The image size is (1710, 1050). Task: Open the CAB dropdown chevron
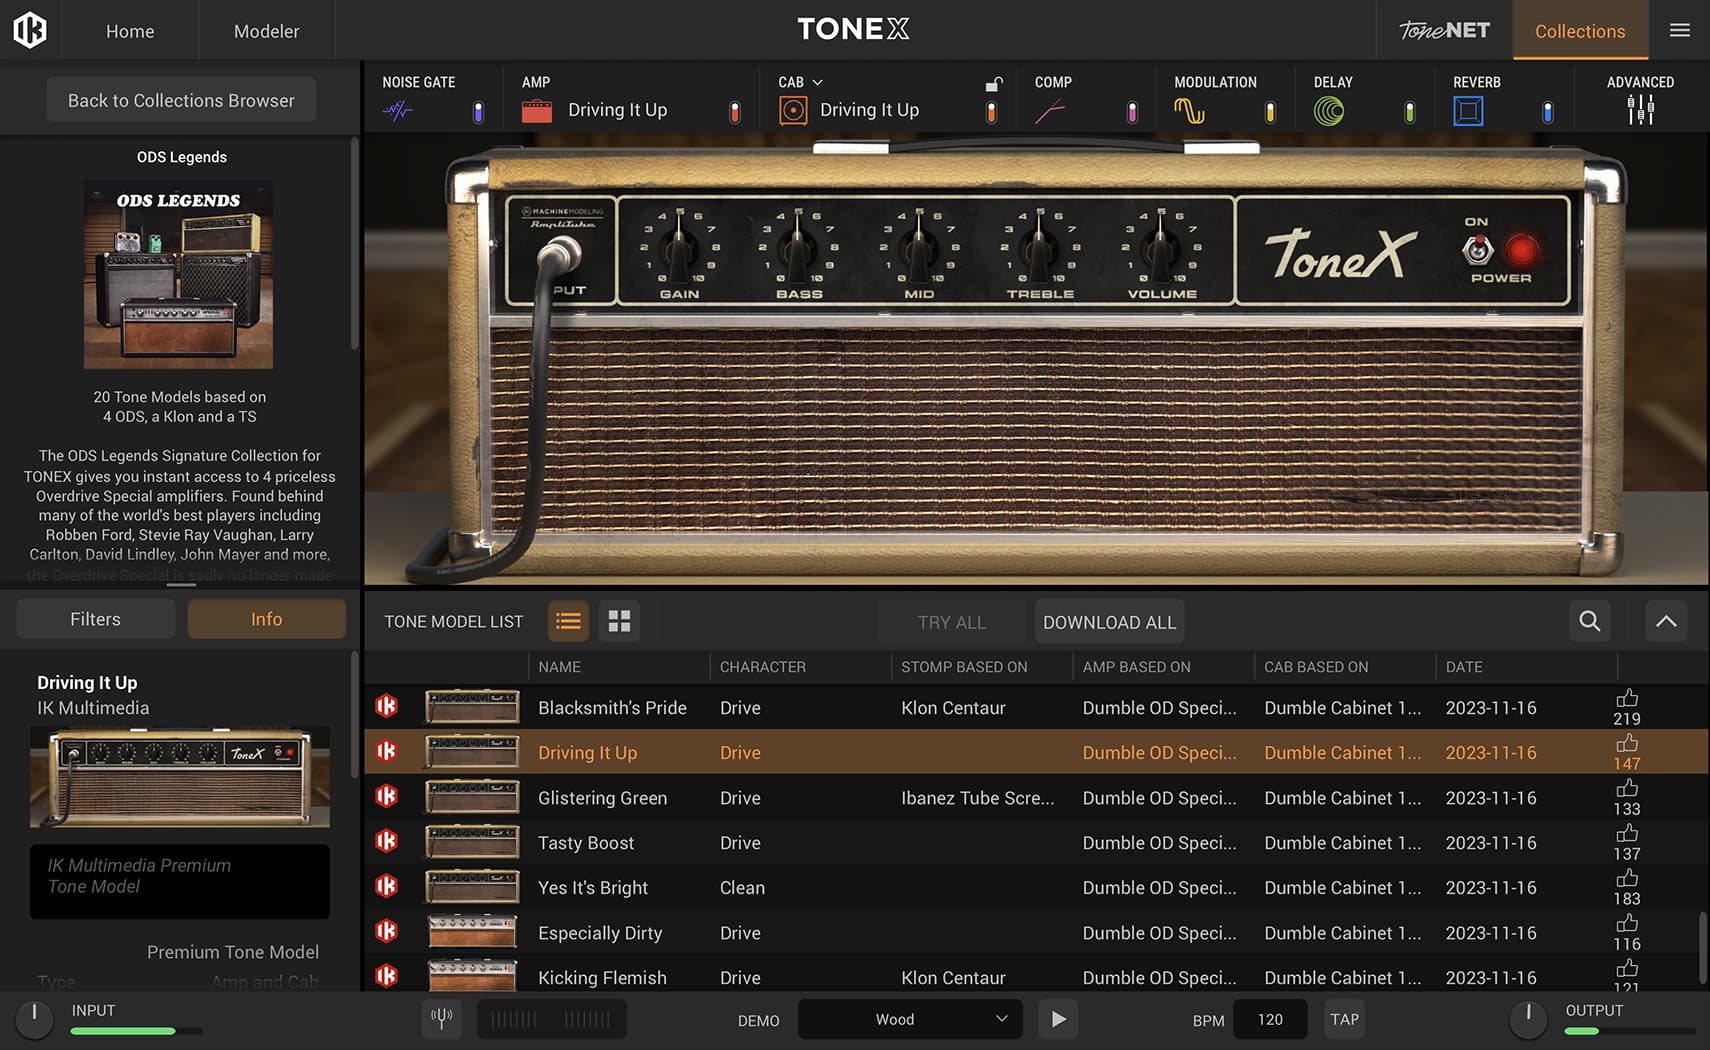(x=818, y=82)
